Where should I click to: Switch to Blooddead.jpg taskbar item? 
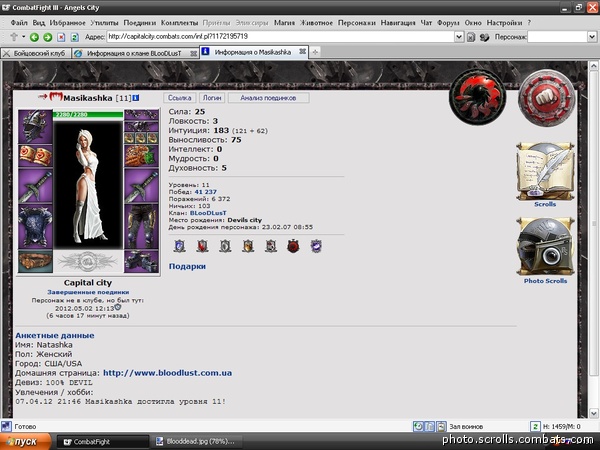[x=197, y=442]
